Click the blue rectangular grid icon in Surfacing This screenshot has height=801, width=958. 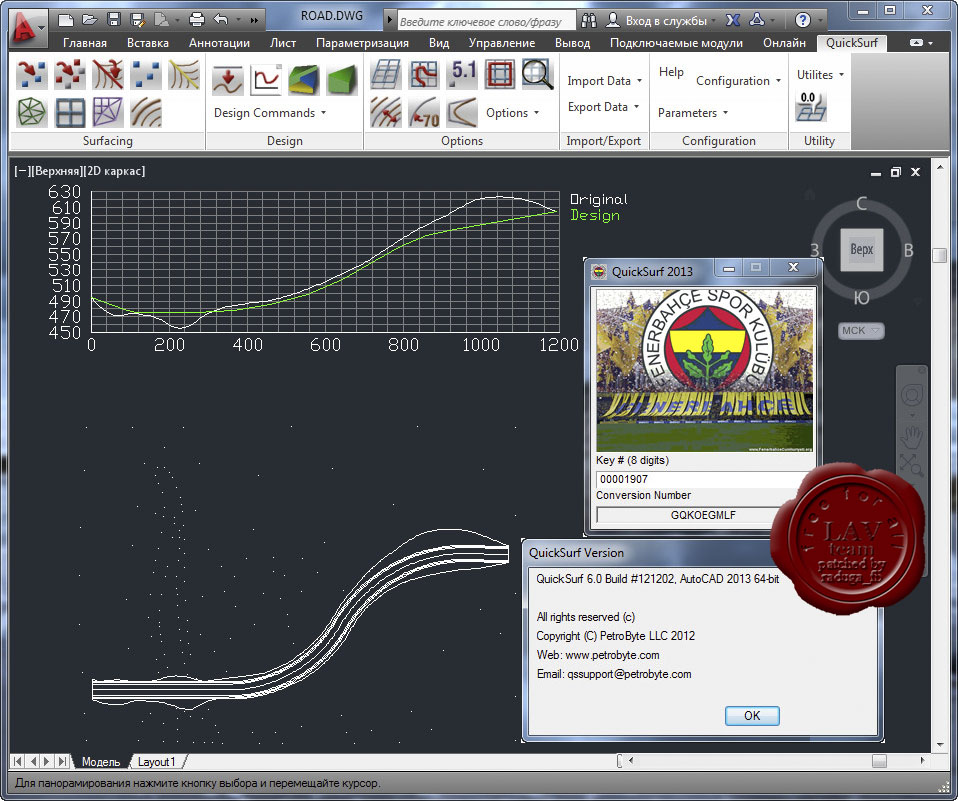[x=70, y=112]
